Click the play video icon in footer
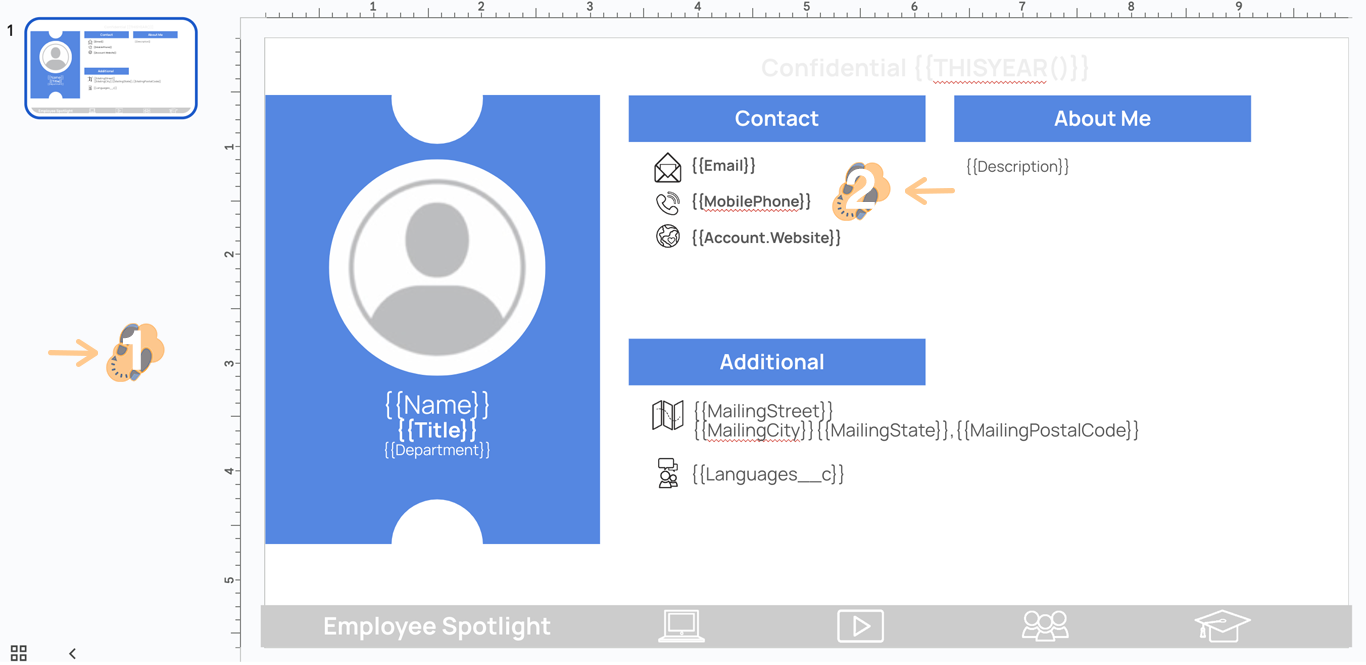Image resolution: width=1366 pixels, height=665 pixels. pos(860,626)
